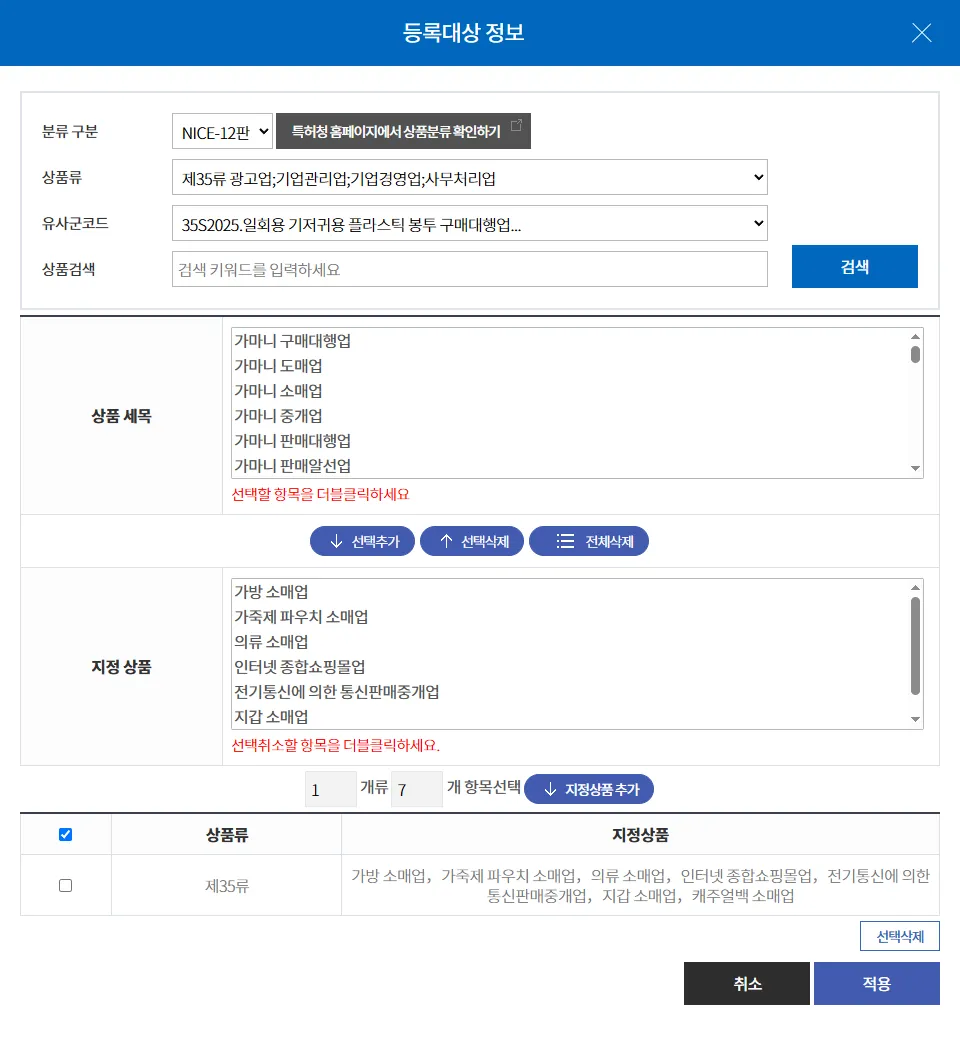Check the 제35류 row checkbox
Screen dimensions: 960x1053
click(66, 885)
